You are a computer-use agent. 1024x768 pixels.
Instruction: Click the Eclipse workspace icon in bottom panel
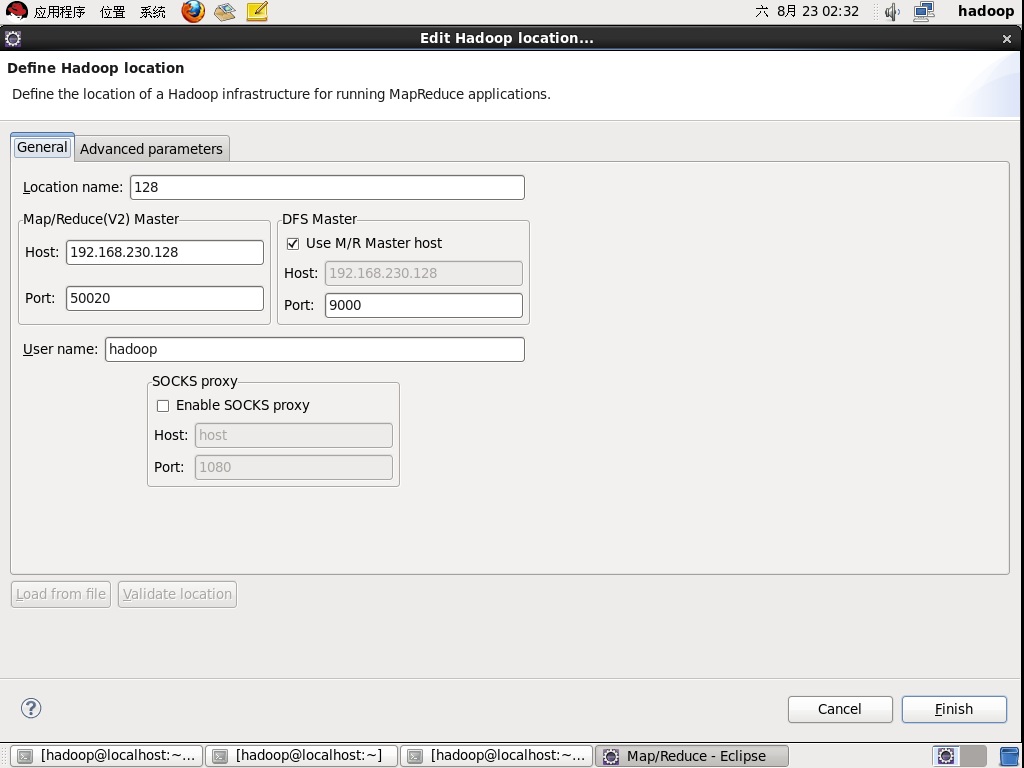click(x=946, y=756)
